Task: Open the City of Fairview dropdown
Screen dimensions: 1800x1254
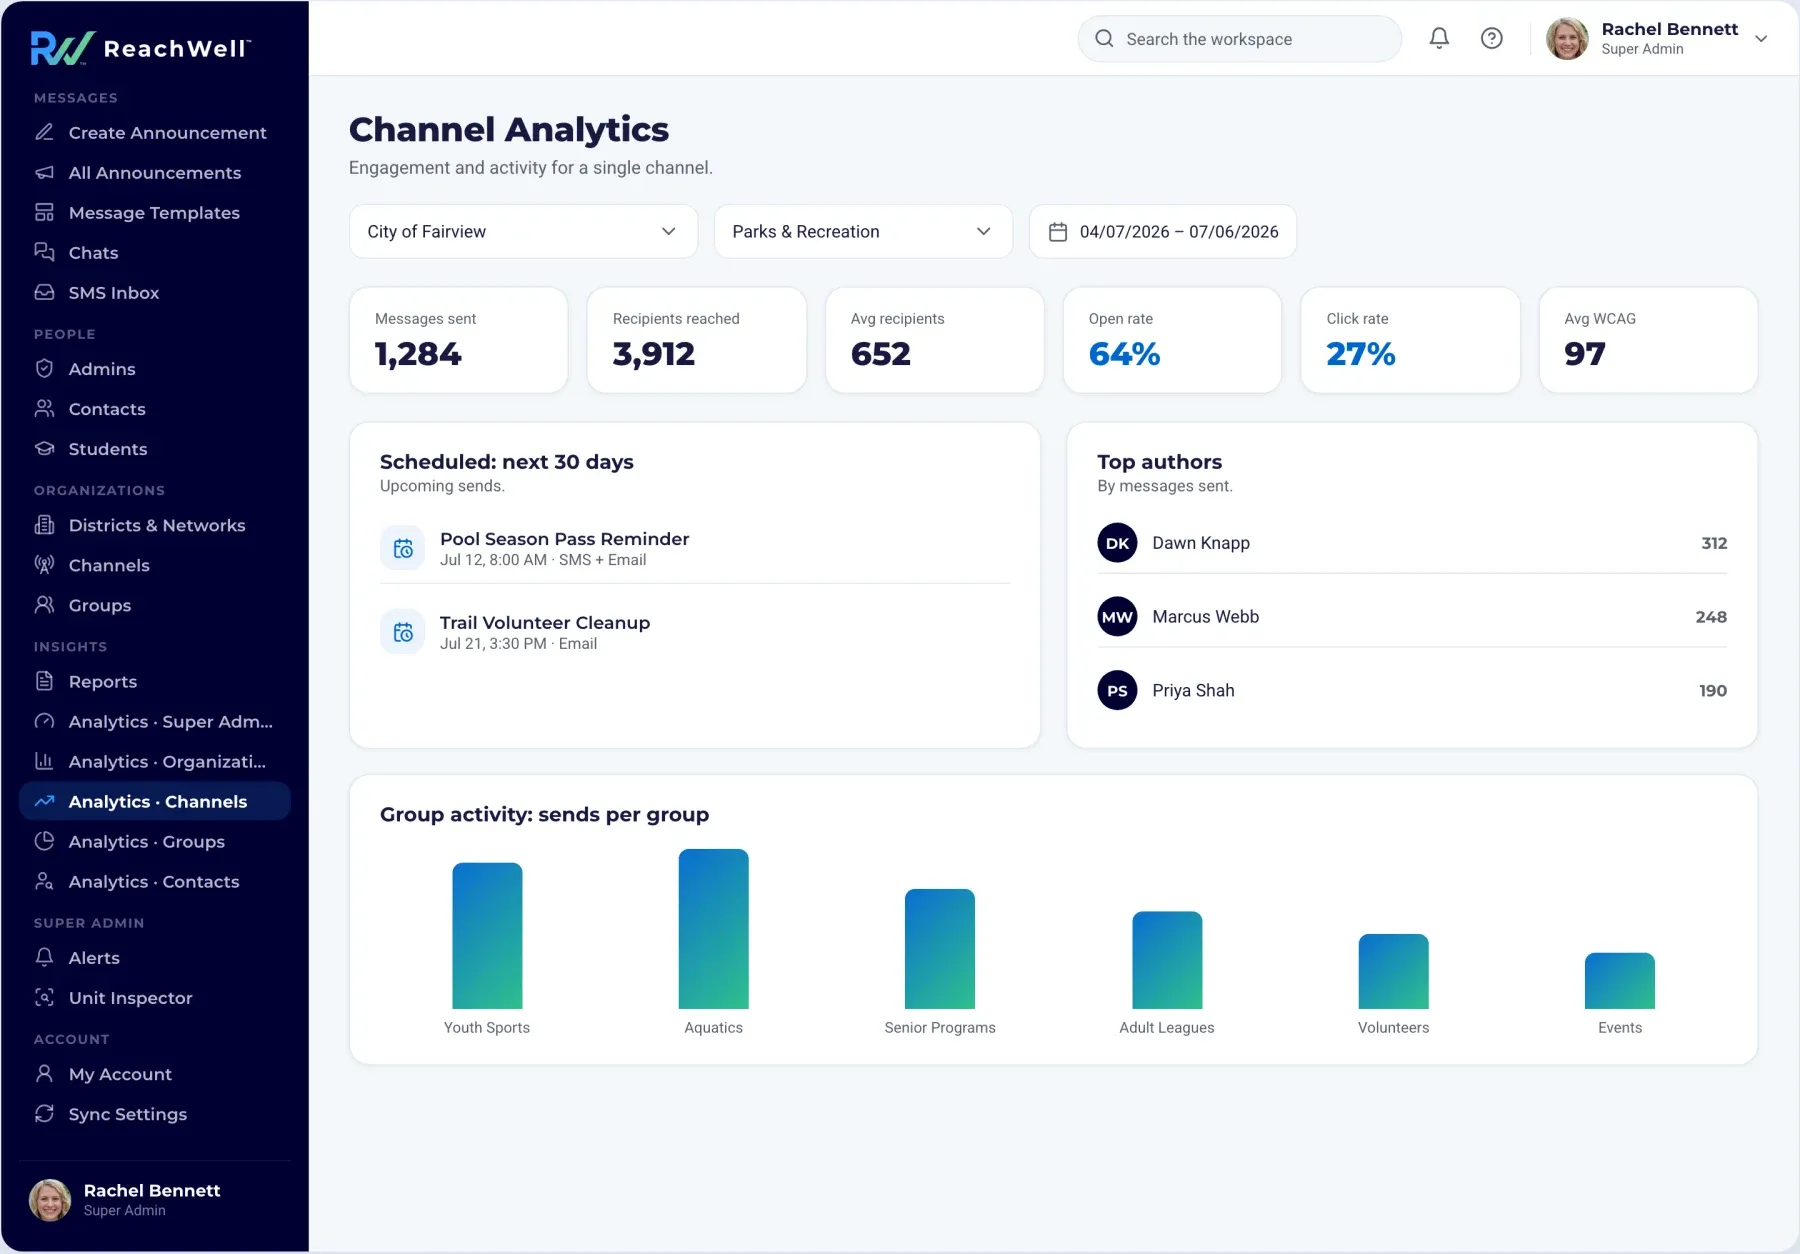Action: coord(523,231)
